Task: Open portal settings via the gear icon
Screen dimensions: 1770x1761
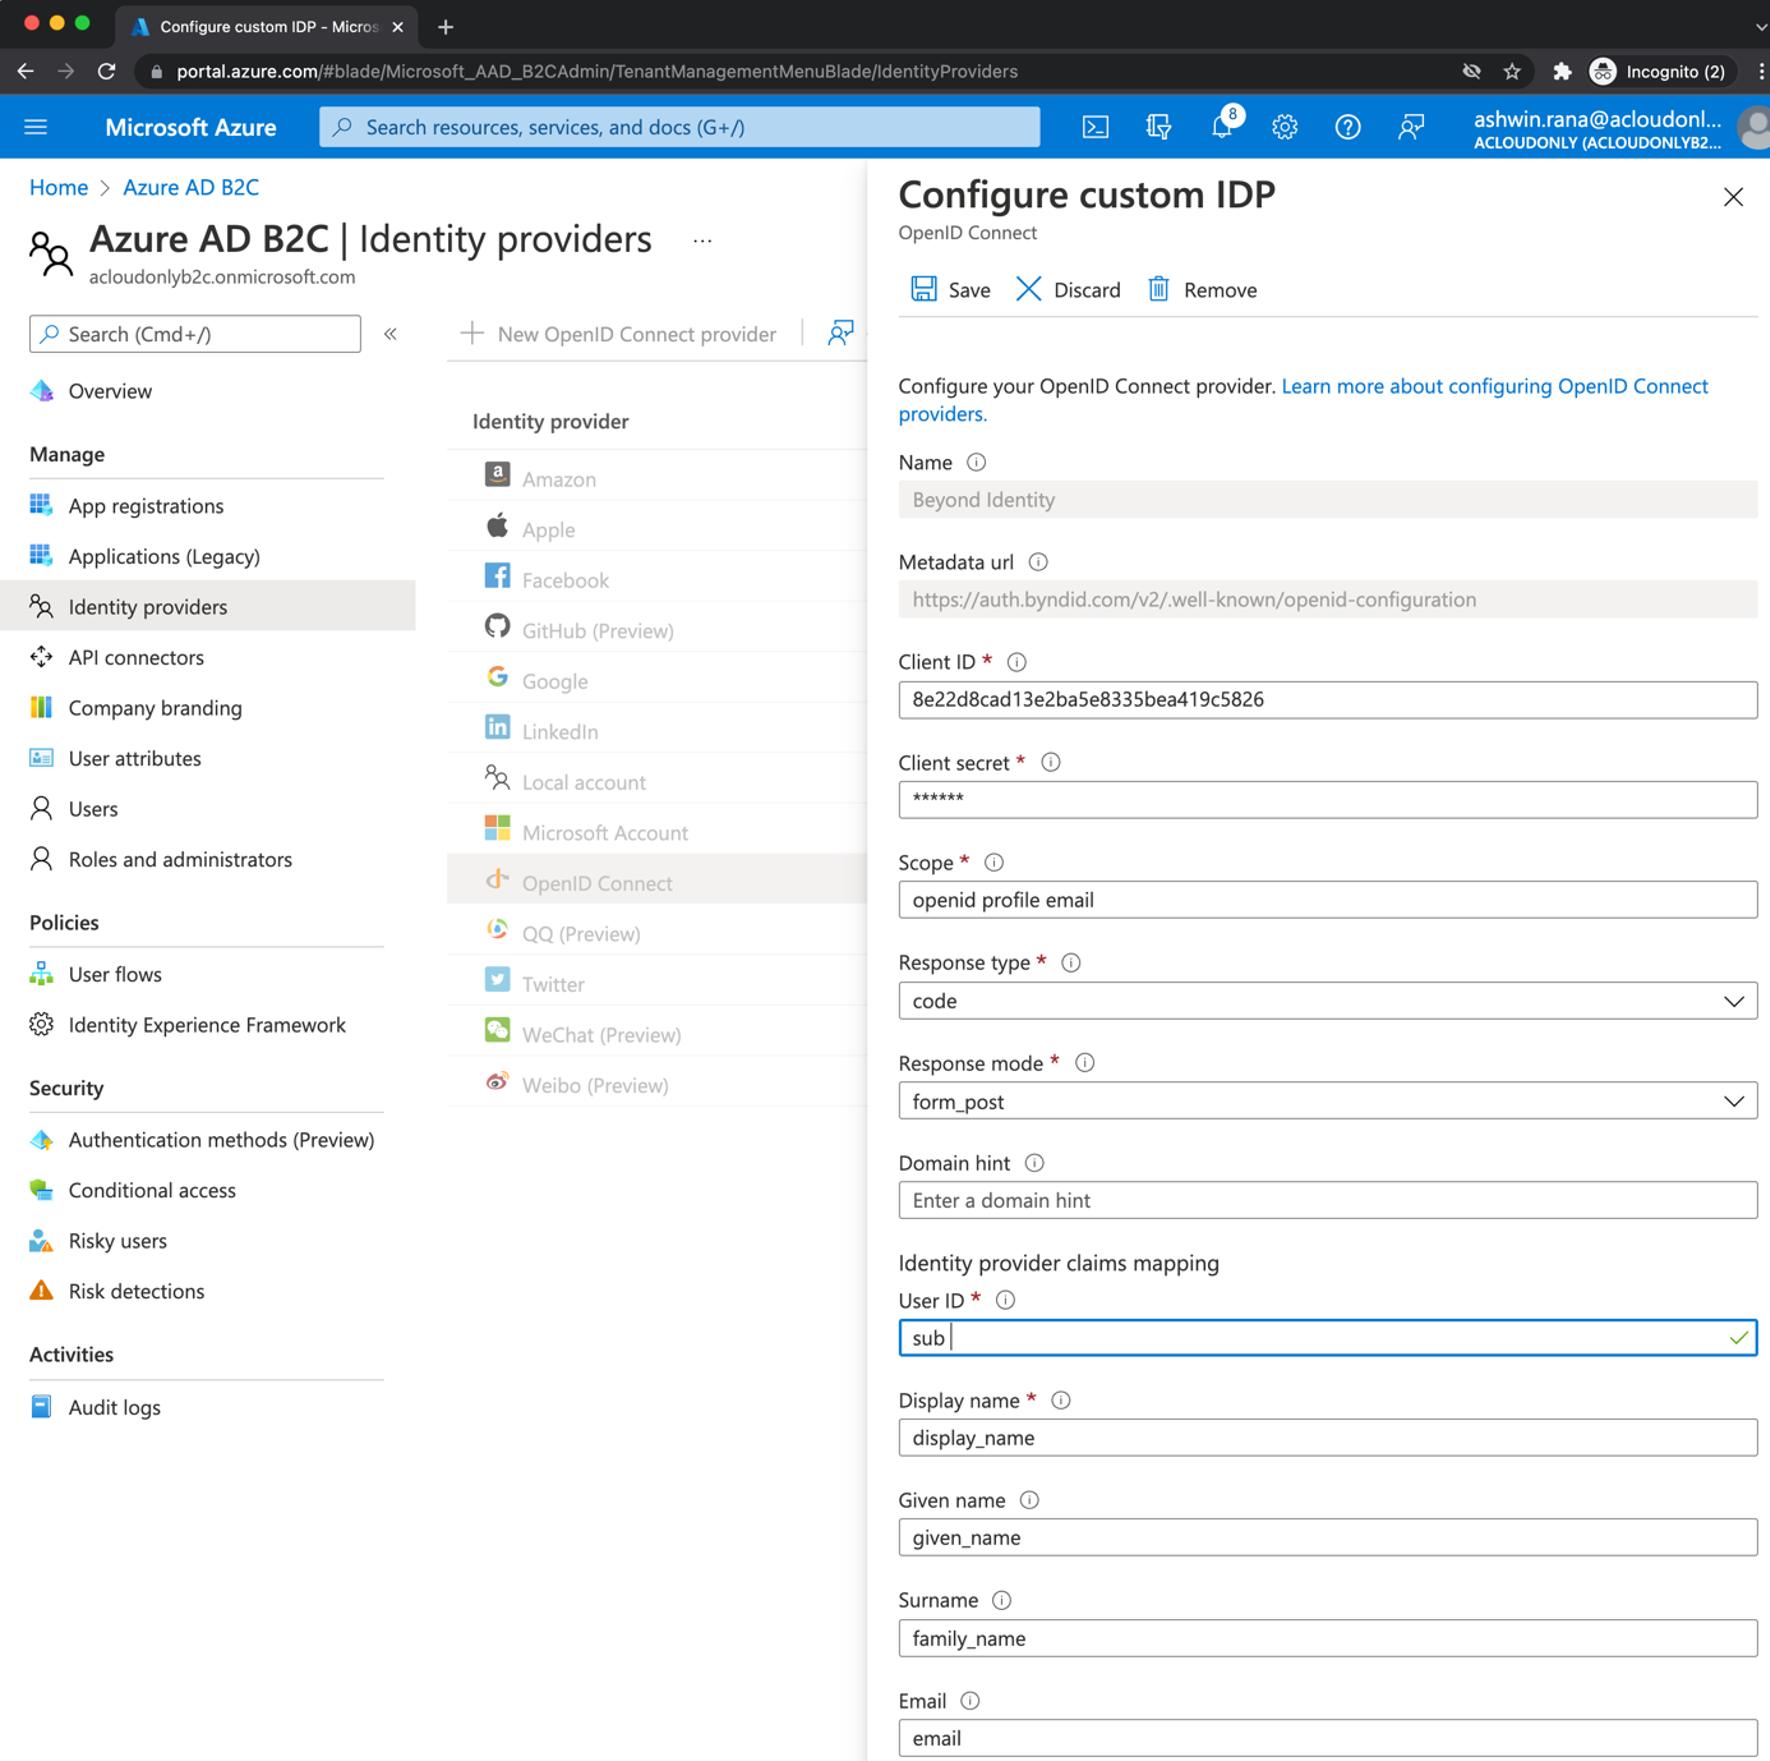Action: pyautogui.click(x=1284, y=127)
